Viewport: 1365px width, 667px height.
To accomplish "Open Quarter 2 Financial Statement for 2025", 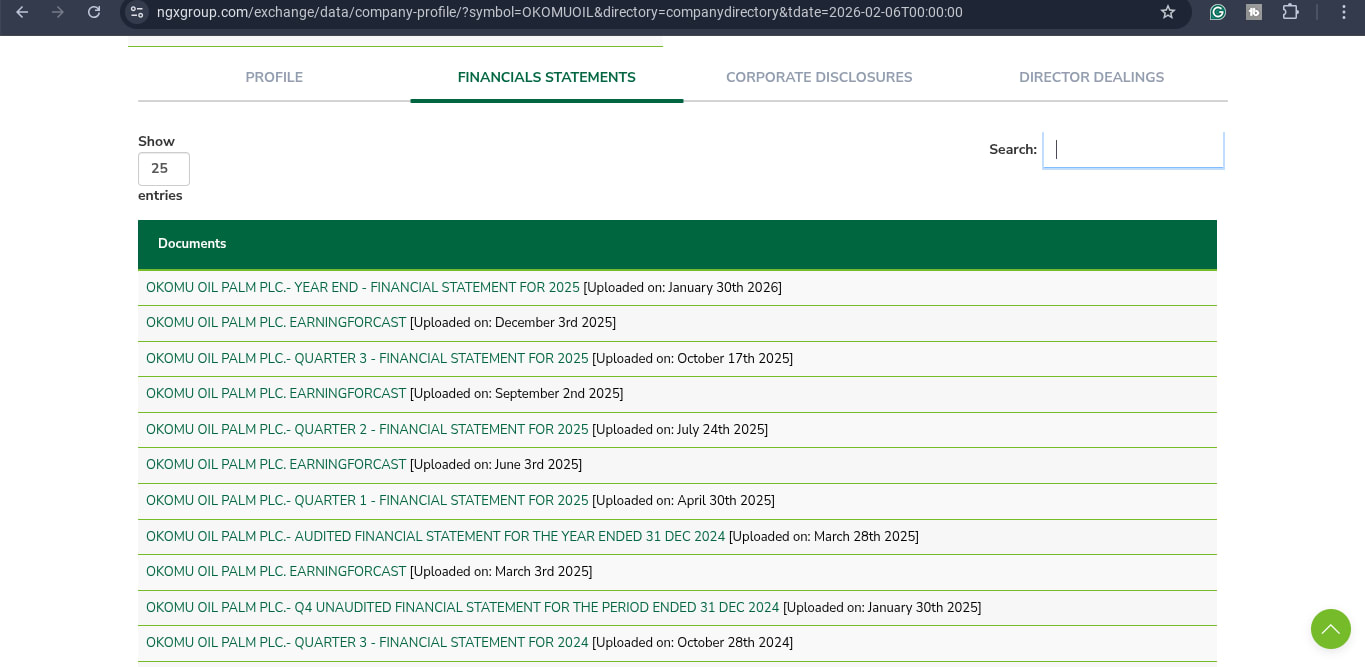I will click(367, 430).
